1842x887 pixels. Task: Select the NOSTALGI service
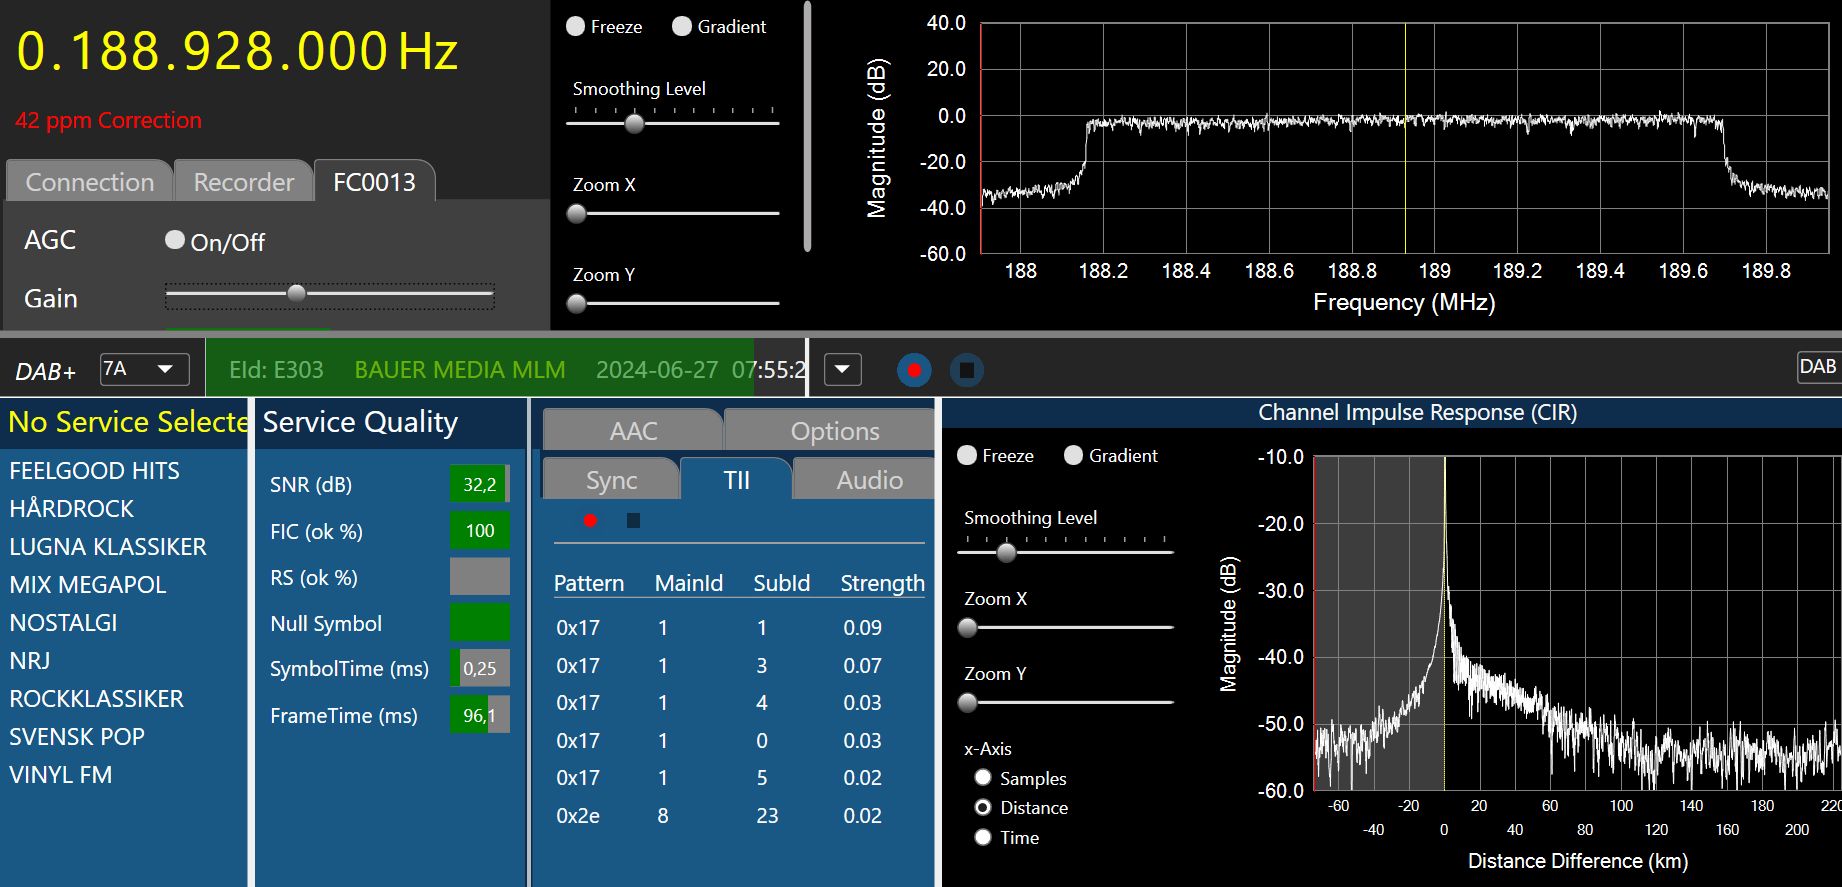coord(63,623)
